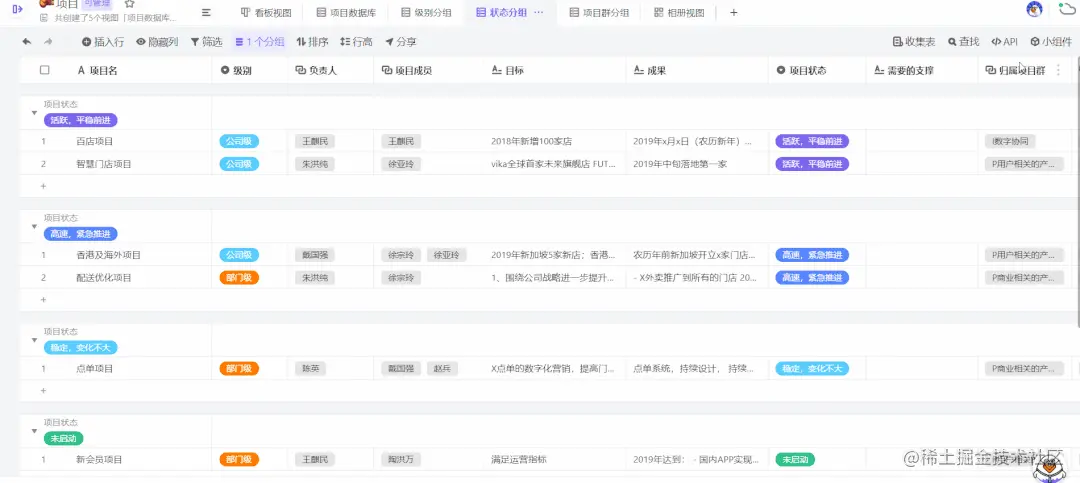Viewport: 1080px width, 483px height.
Task: Click the 成果 column header
Action: coord(697,70)
